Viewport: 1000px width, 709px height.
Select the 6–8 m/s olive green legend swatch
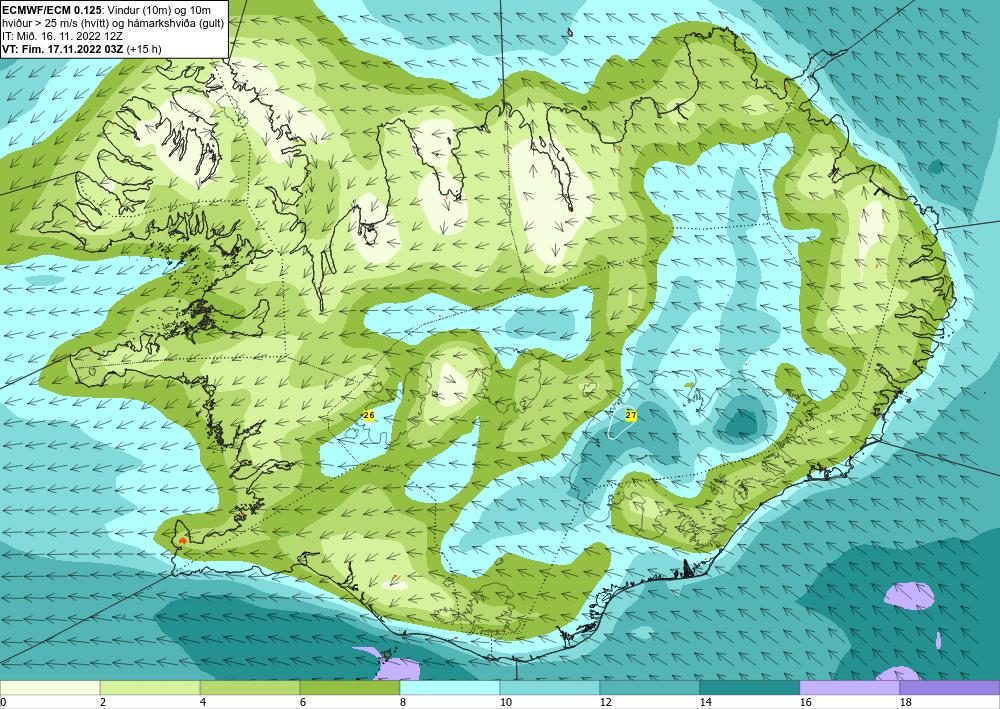[x=350, y=688]
